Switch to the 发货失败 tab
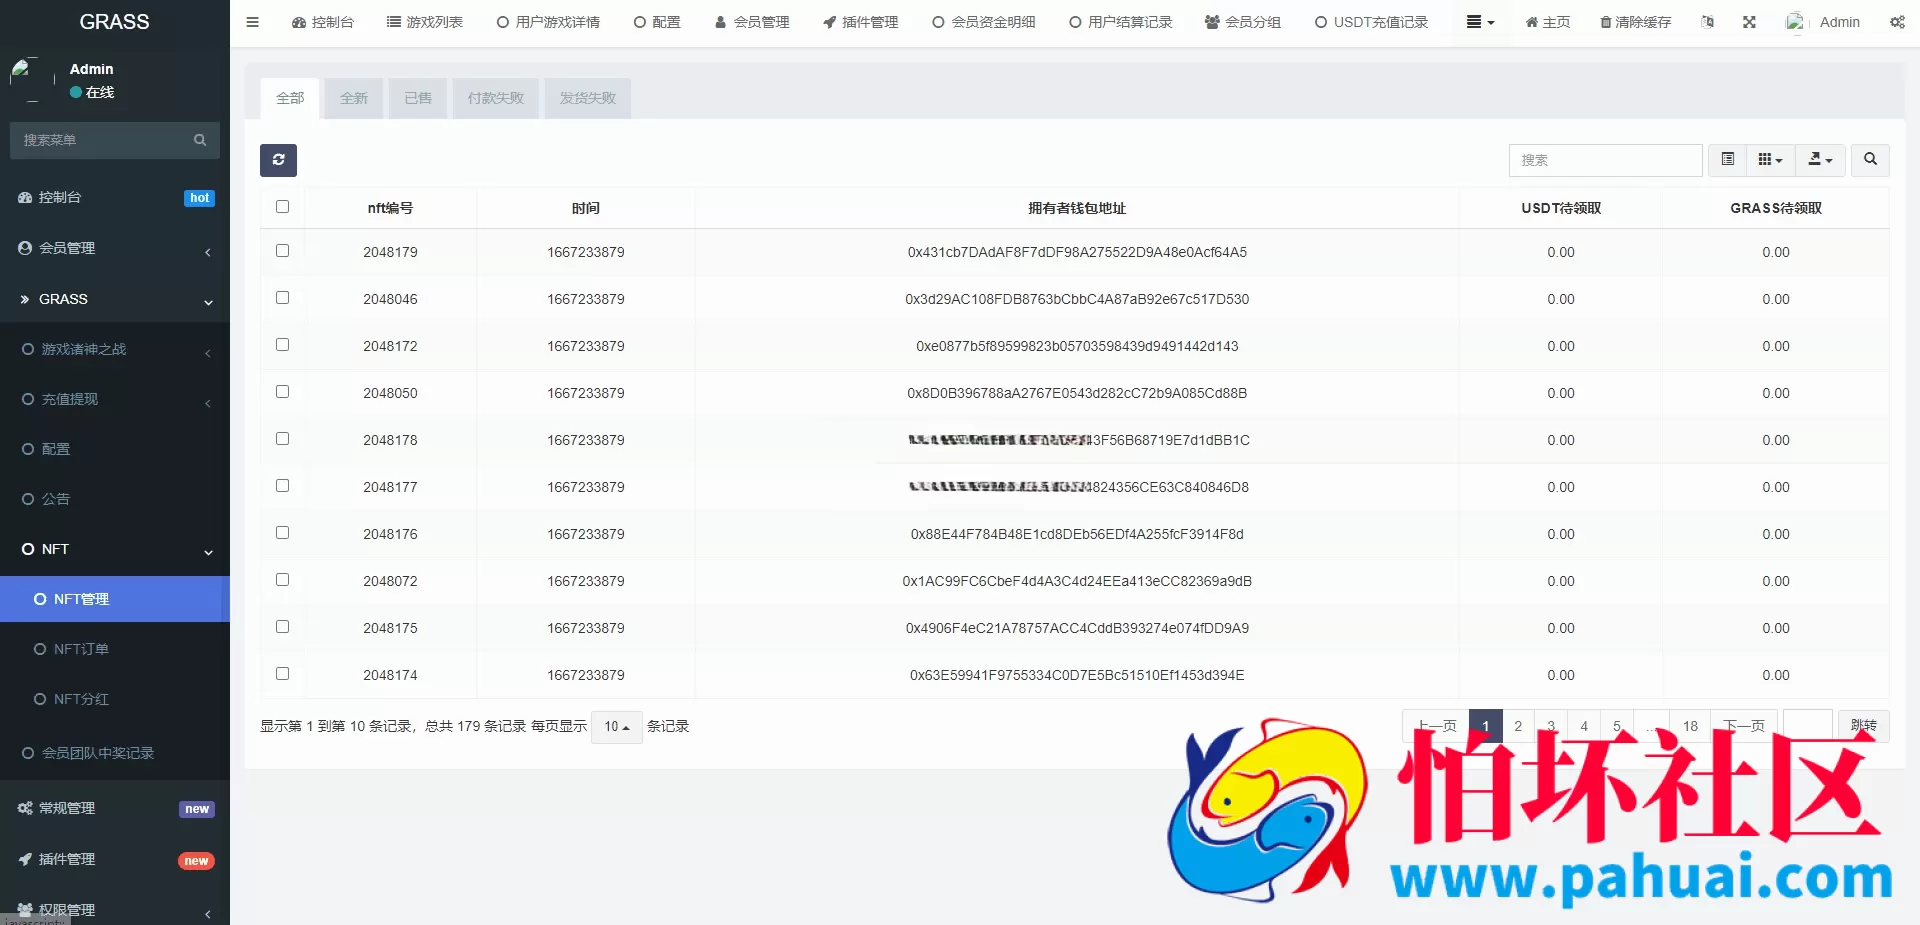The image size is (1920, 925). [588, 98]
